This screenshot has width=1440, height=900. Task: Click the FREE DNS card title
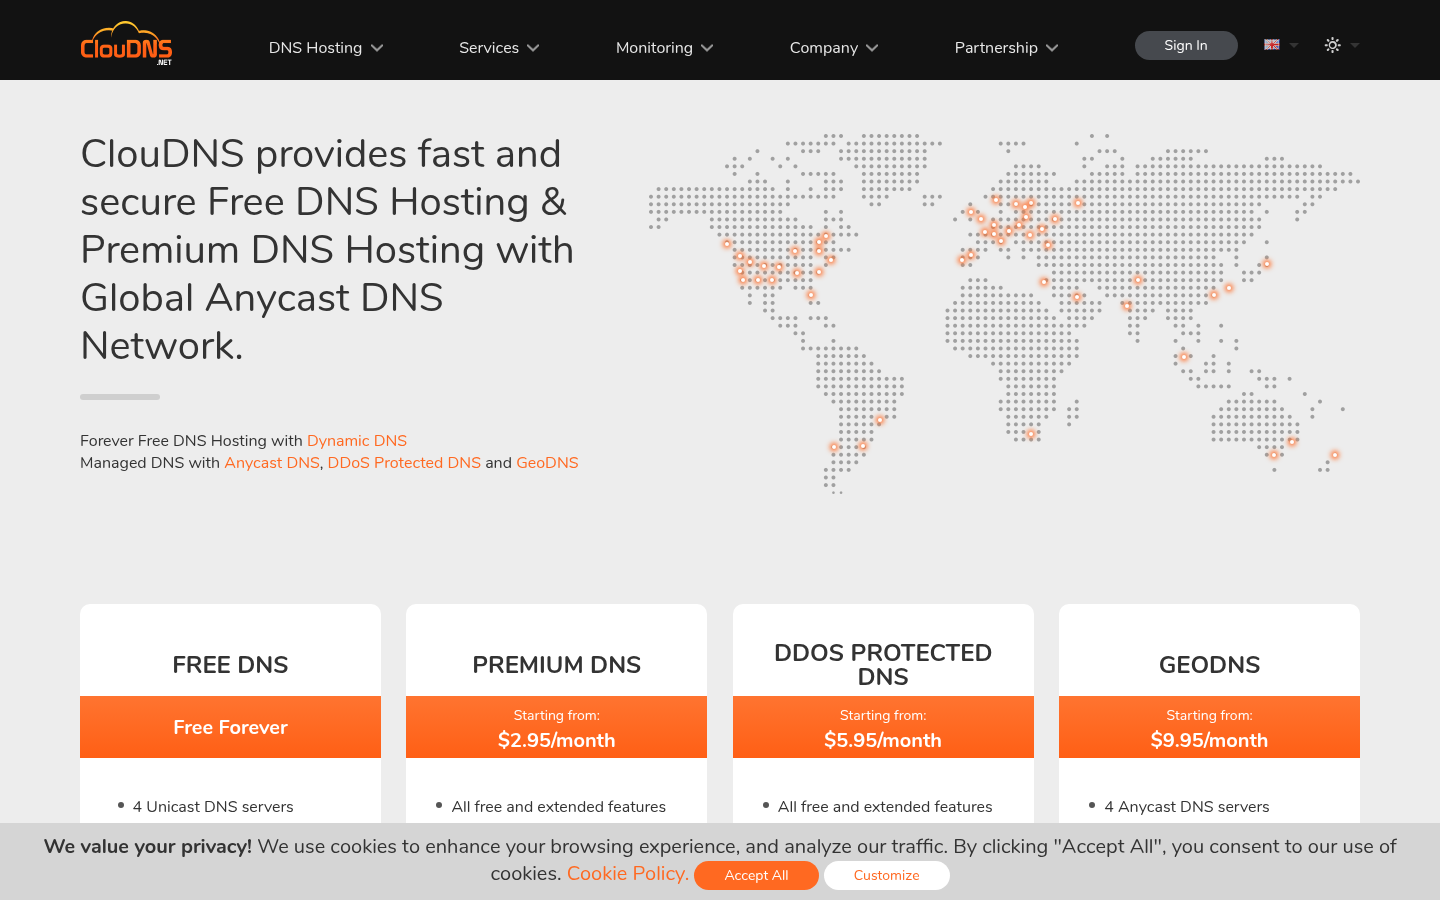coord(230,665)
